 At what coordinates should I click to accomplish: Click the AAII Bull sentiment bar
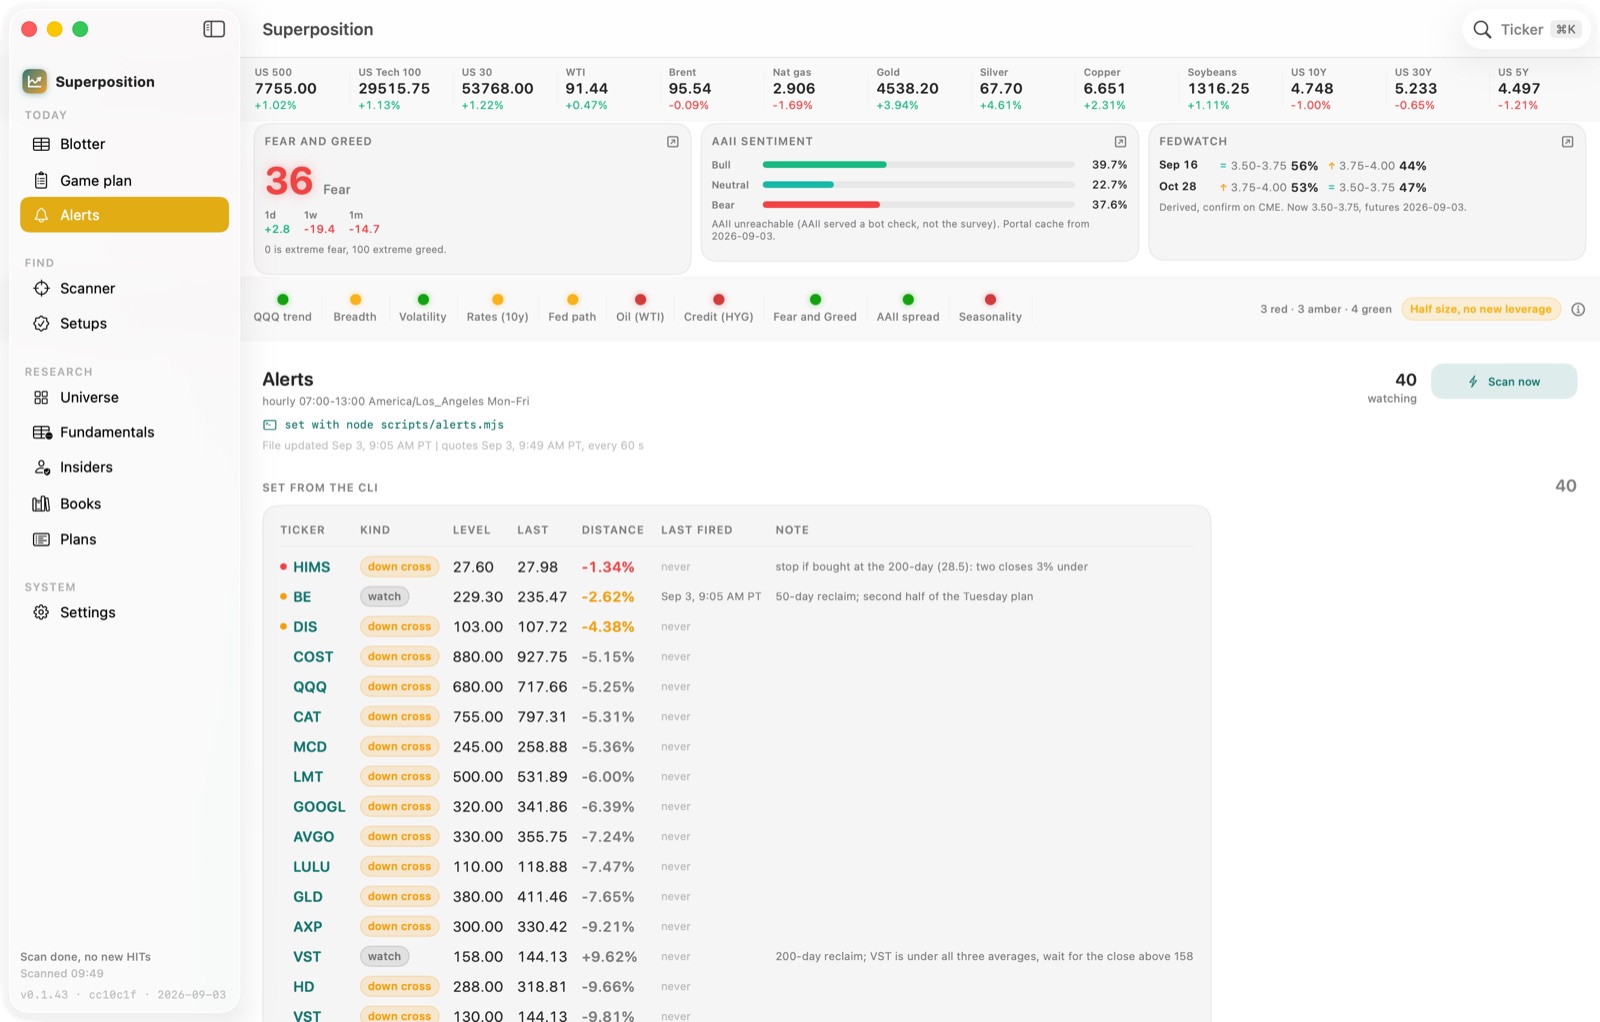(x=918, y=165)
